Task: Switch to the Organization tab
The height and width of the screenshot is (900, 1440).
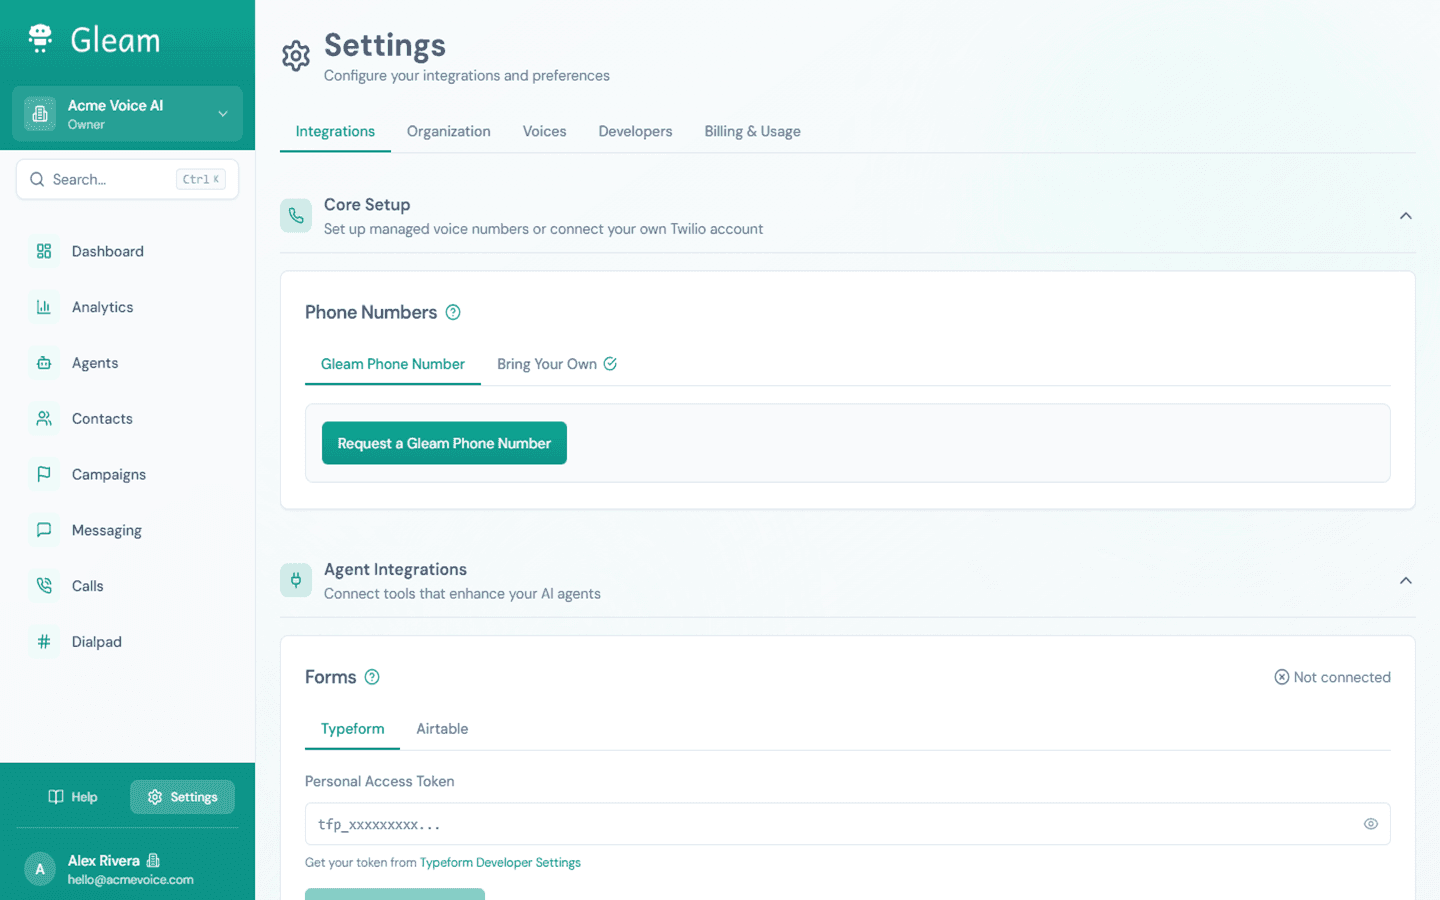Action: pyautogui.click(x=448, y=131)
